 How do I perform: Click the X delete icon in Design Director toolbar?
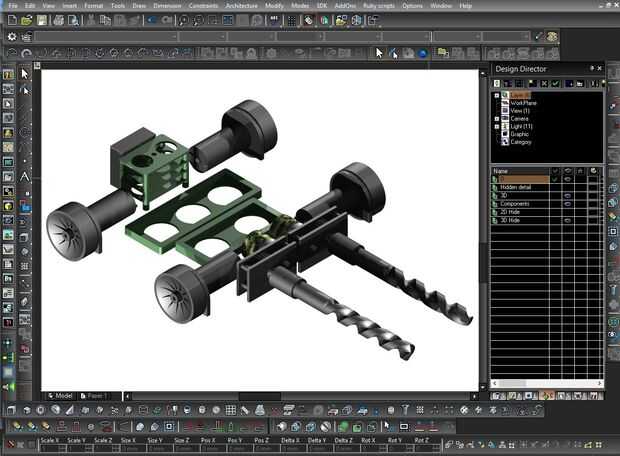544,83
